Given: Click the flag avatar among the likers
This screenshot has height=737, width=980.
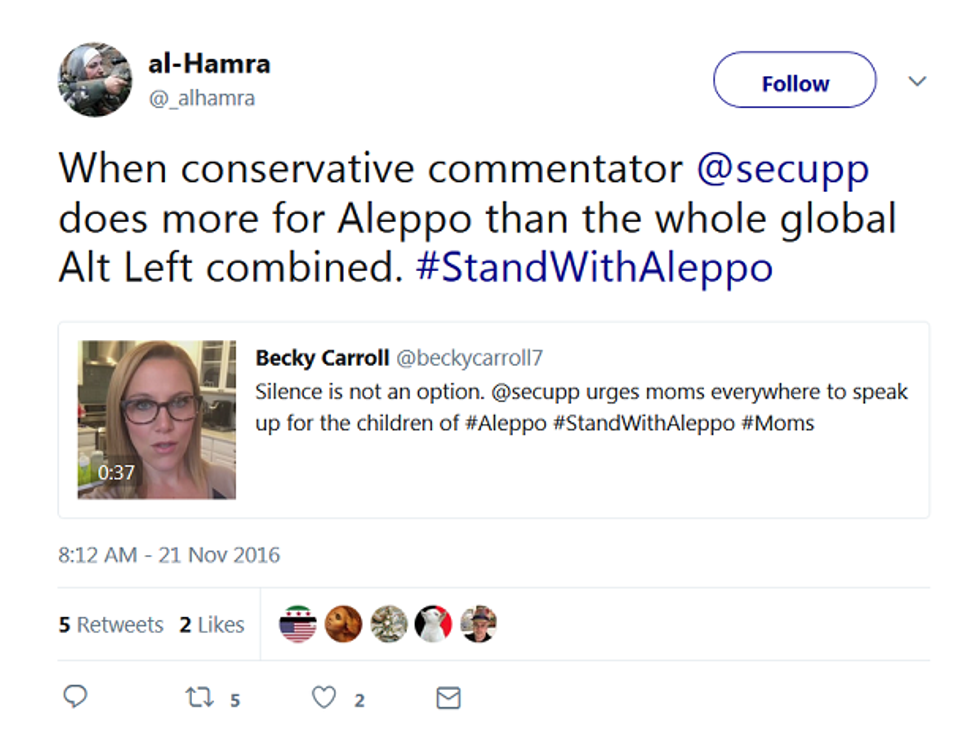Looking at the screenshot, I should 298,624.
